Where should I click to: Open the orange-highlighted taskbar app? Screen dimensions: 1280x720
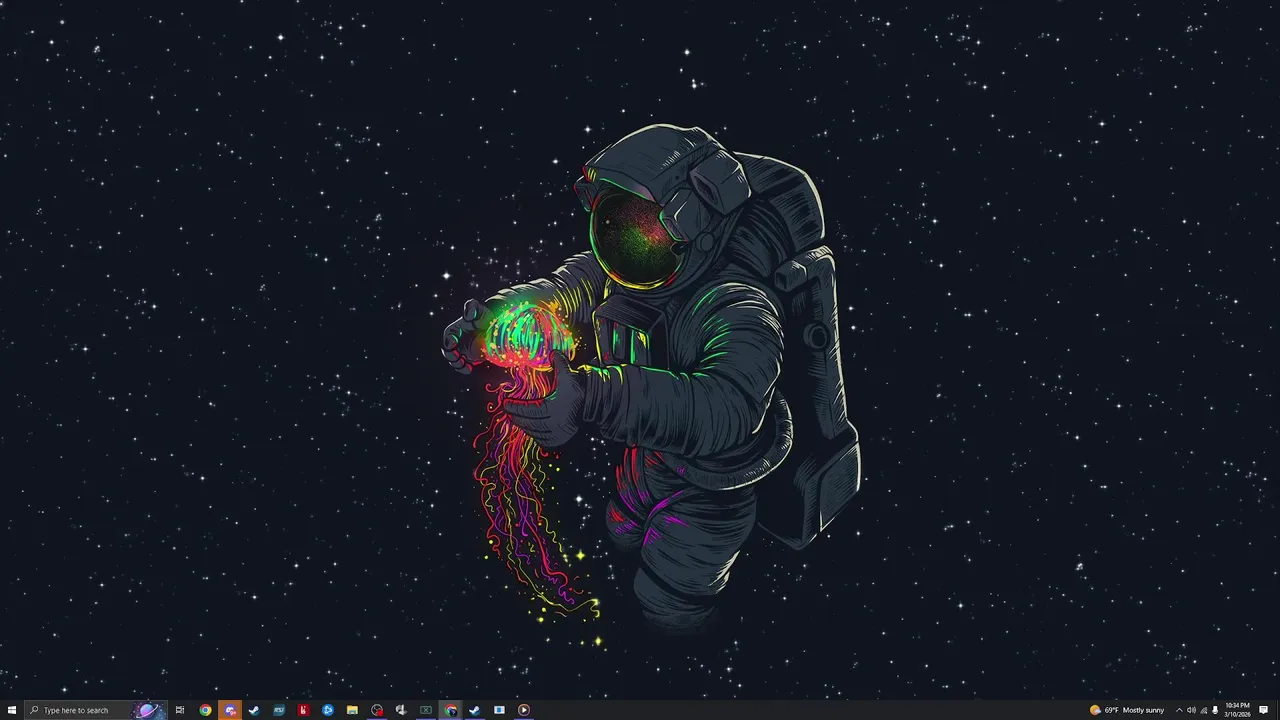pos(230,710)
